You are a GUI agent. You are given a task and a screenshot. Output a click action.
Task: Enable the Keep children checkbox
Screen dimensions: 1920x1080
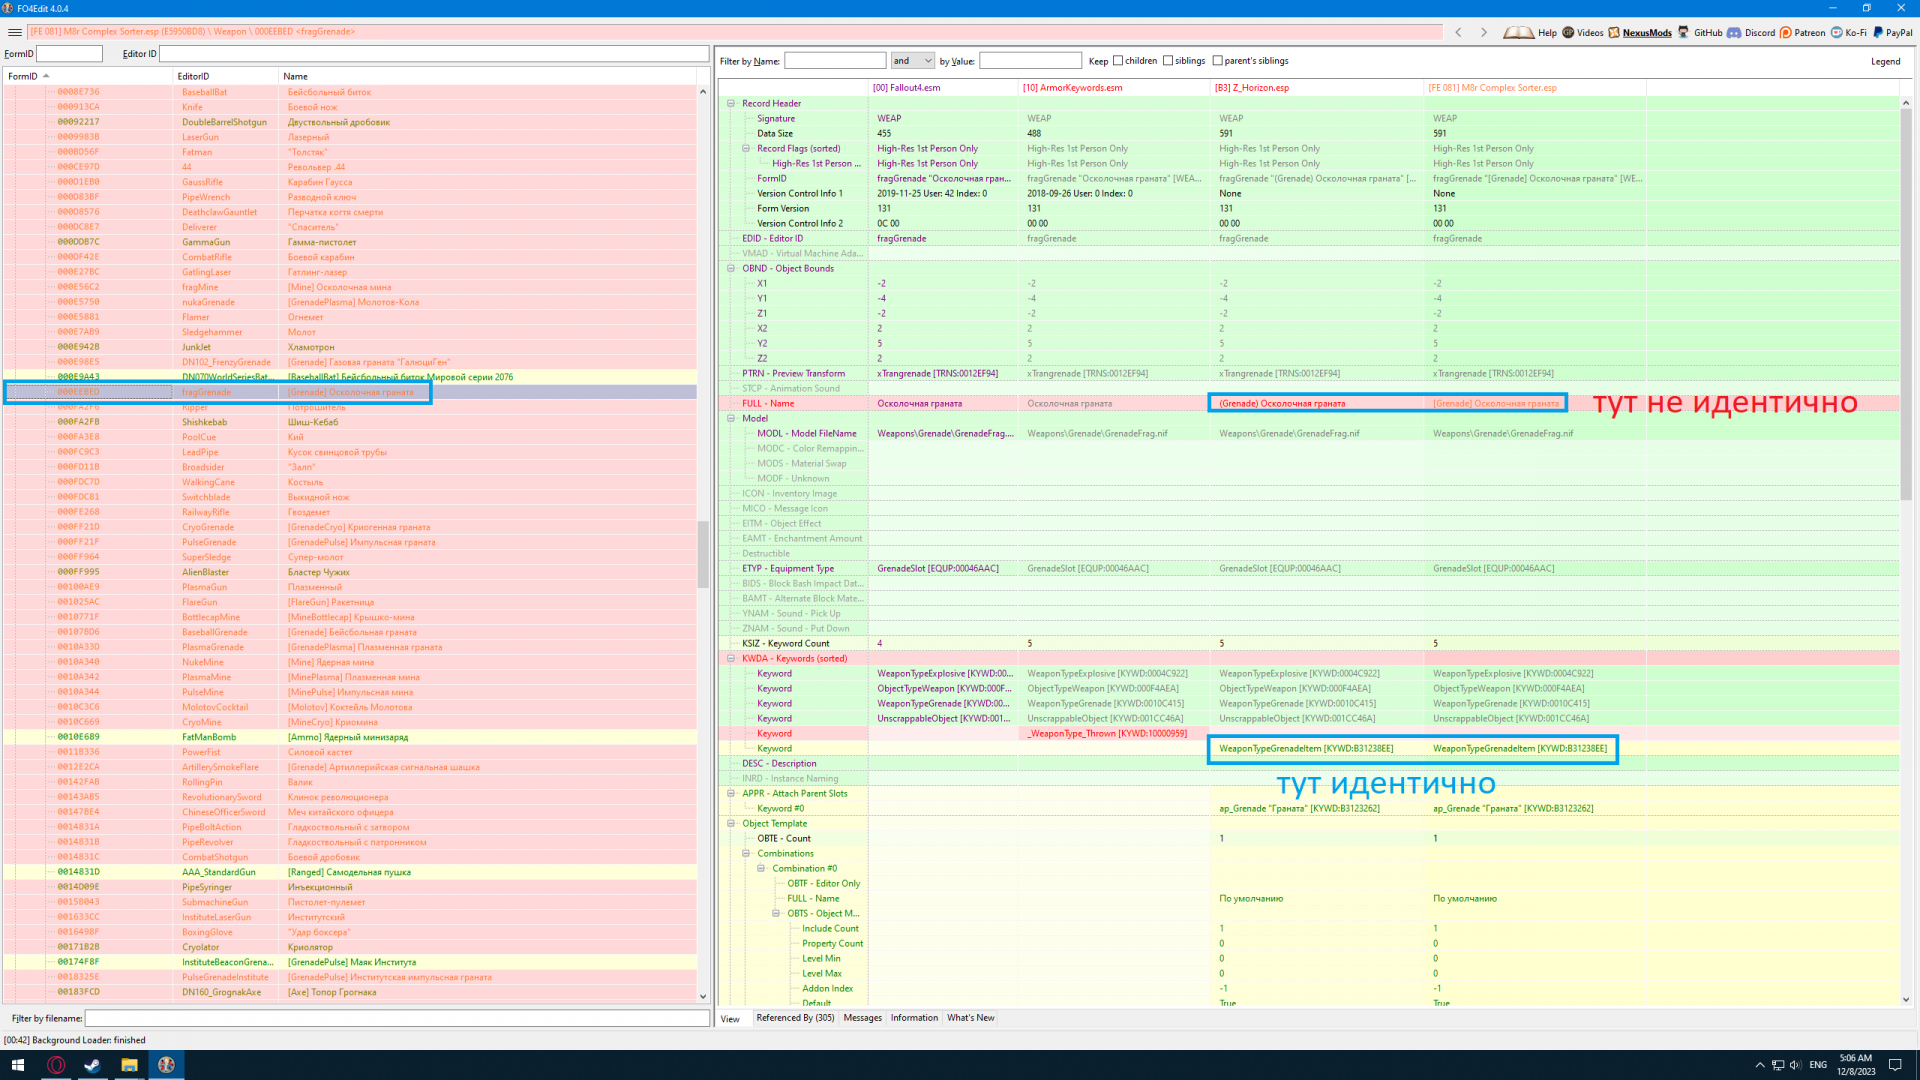[x=1118, y=61]
